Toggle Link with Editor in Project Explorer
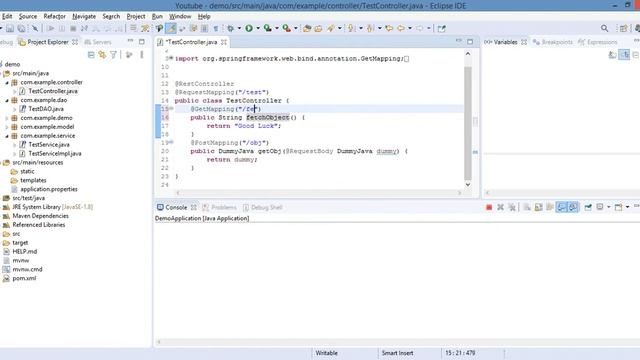 coord(102,55)
